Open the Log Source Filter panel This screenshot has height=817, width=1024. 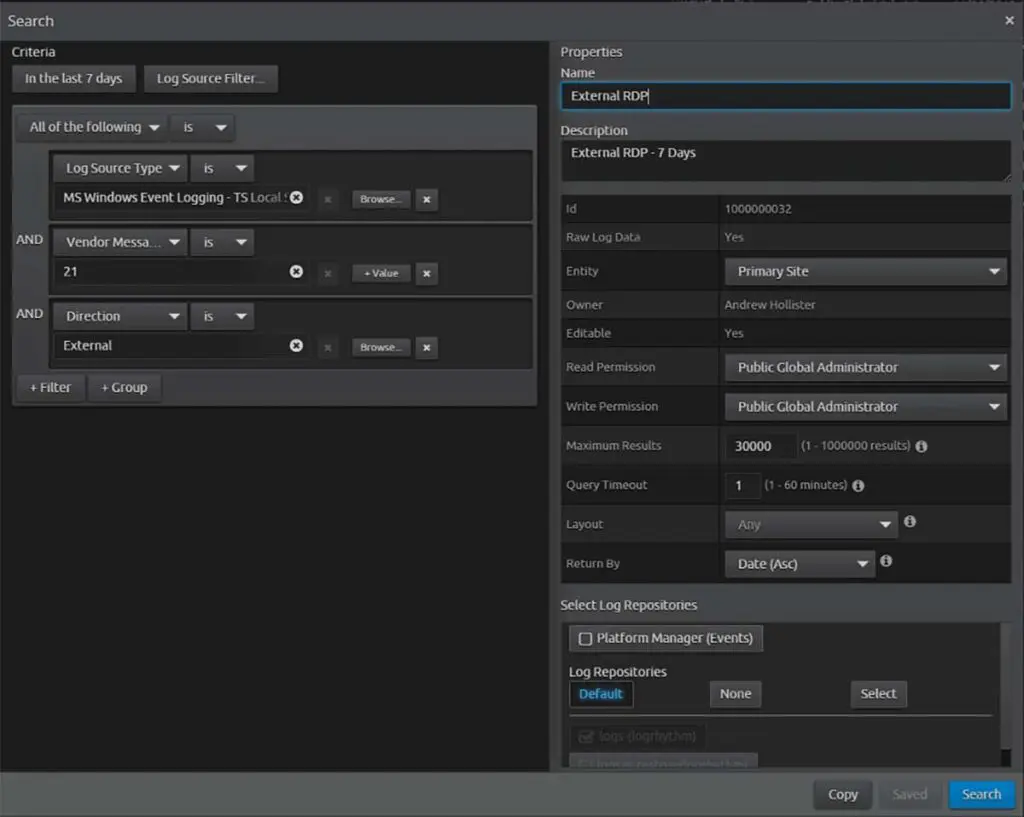[x=210, y=78]
